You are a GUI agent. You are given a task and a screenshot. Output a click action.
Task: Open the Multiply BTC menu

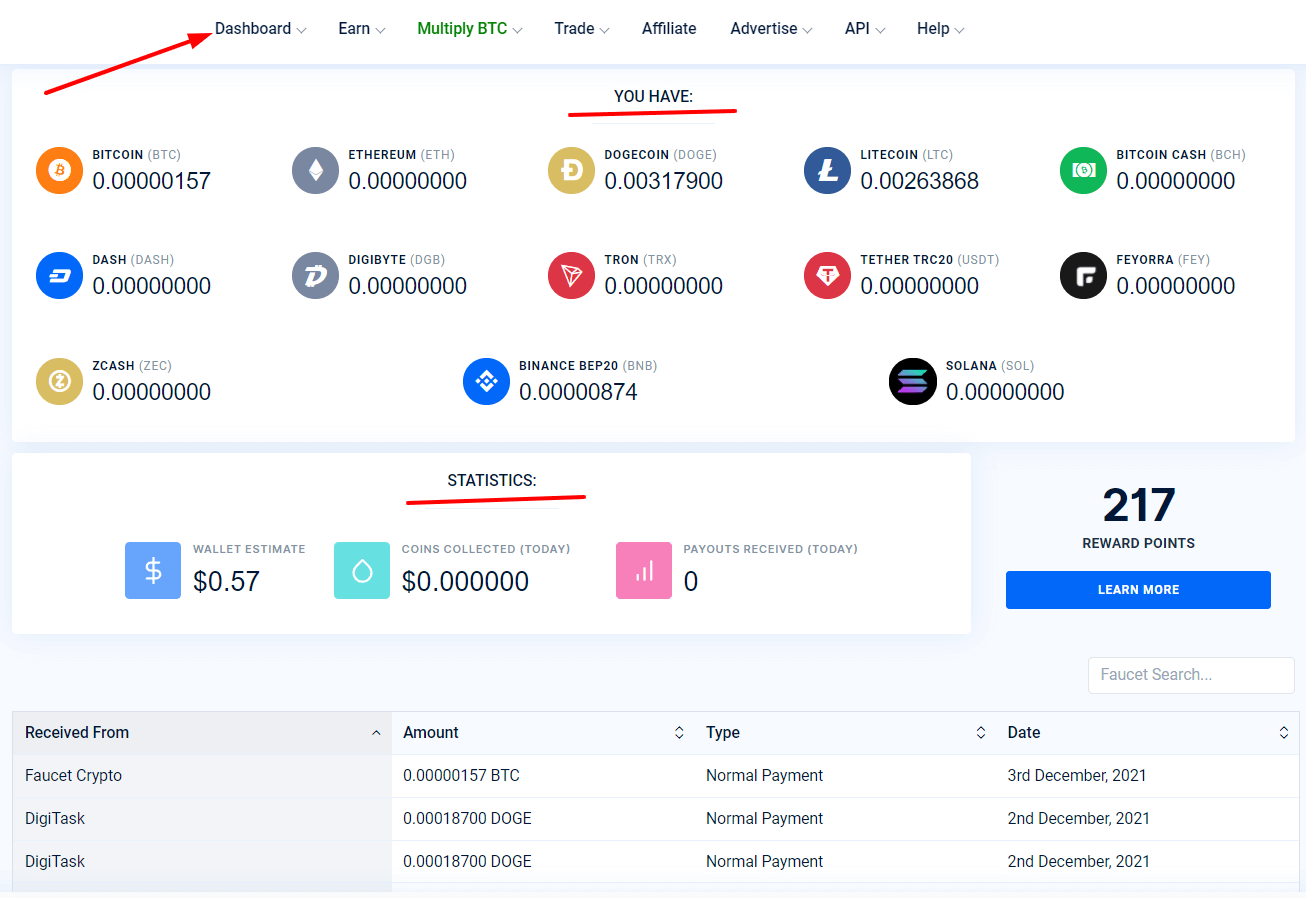[x=470, y=29]
